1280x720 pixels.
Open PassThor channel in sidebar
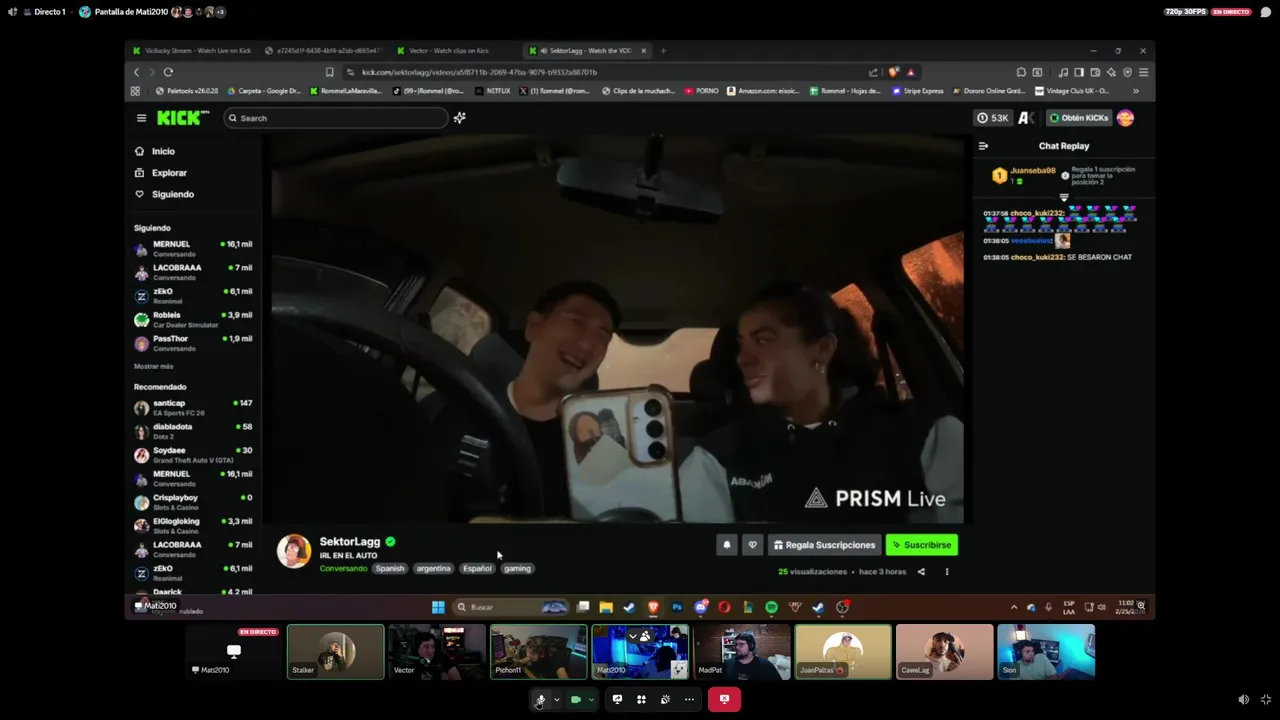194,343
